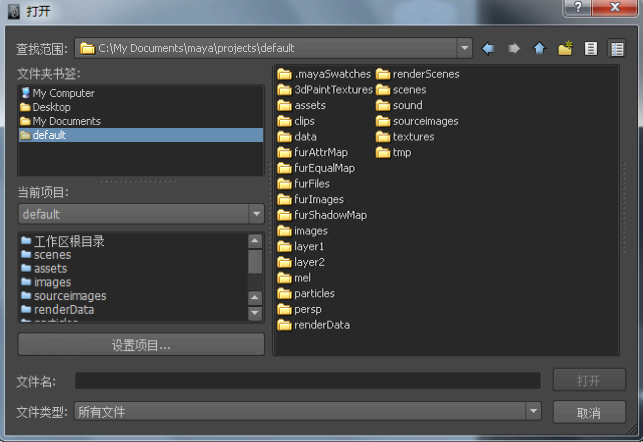Expand the look-in path dropdown
Image resolution: width=643 pixels, height=442 pixels.
point(464,48)
